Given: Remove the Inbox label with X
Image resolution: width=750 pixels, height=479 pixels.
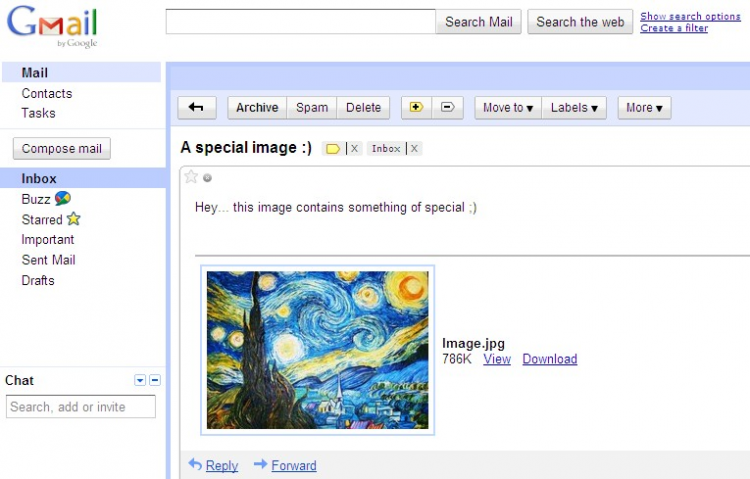Looking at the screenshot, I should point(414,149).
